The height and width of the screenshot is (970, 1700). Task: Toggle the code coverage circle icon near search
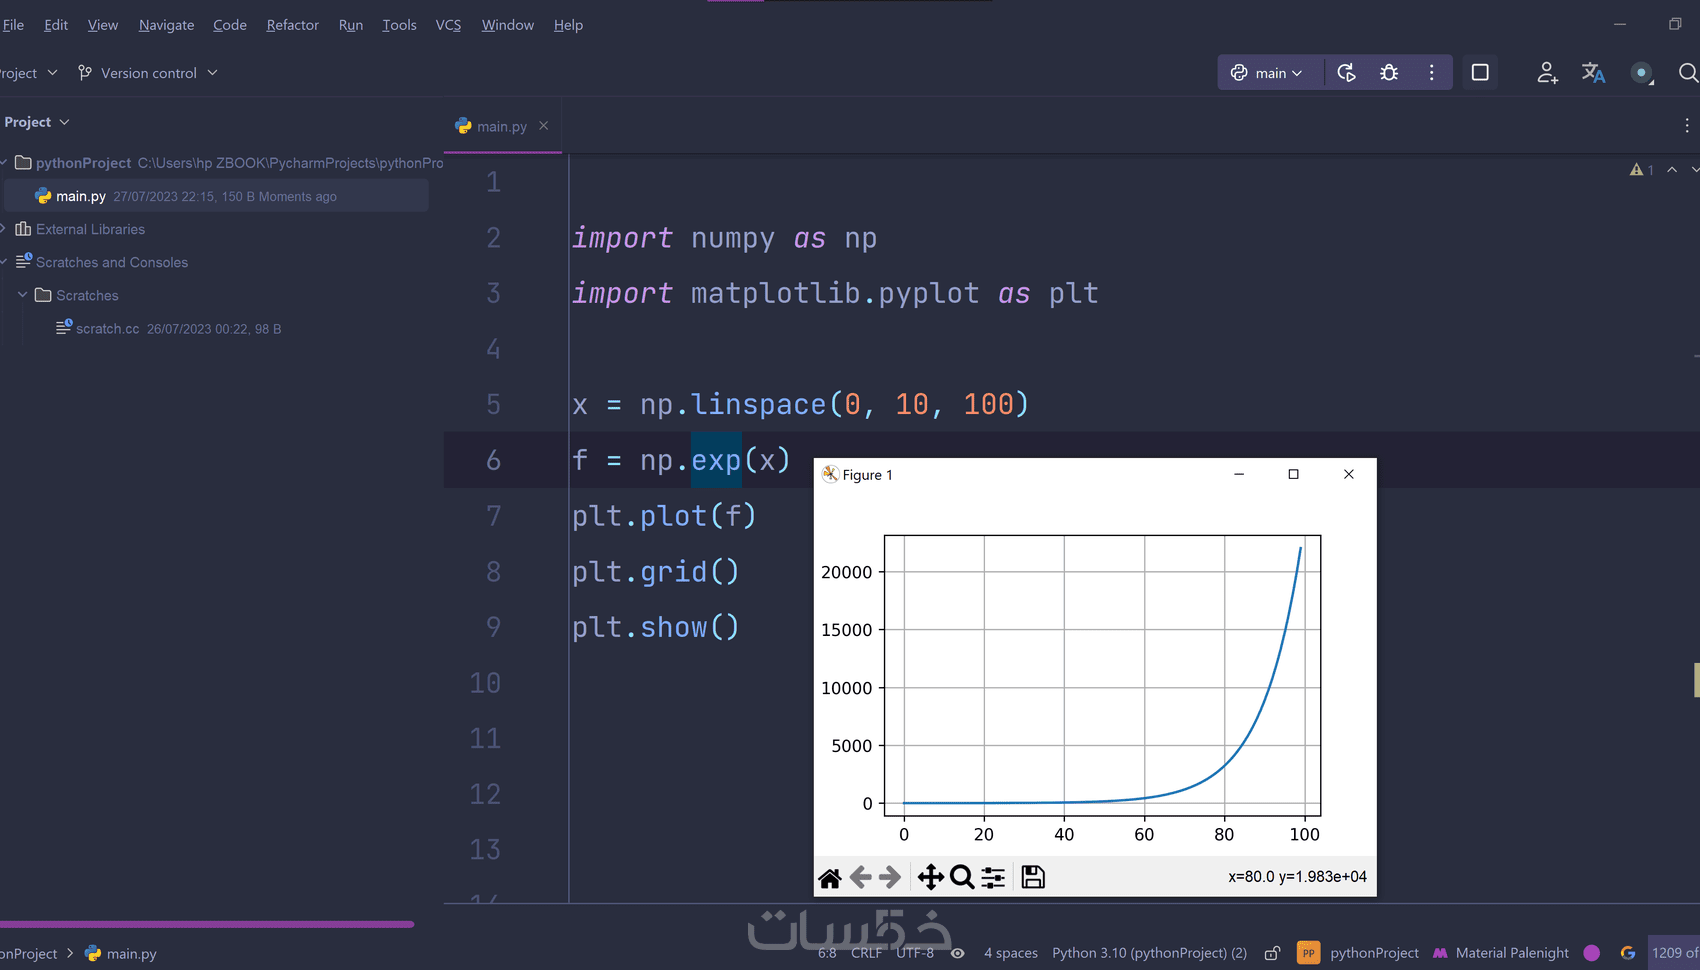1641,72
